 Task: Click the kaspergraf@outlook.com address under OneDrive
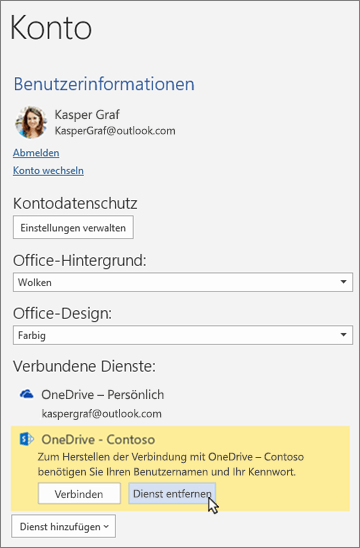tap(102, 414)
